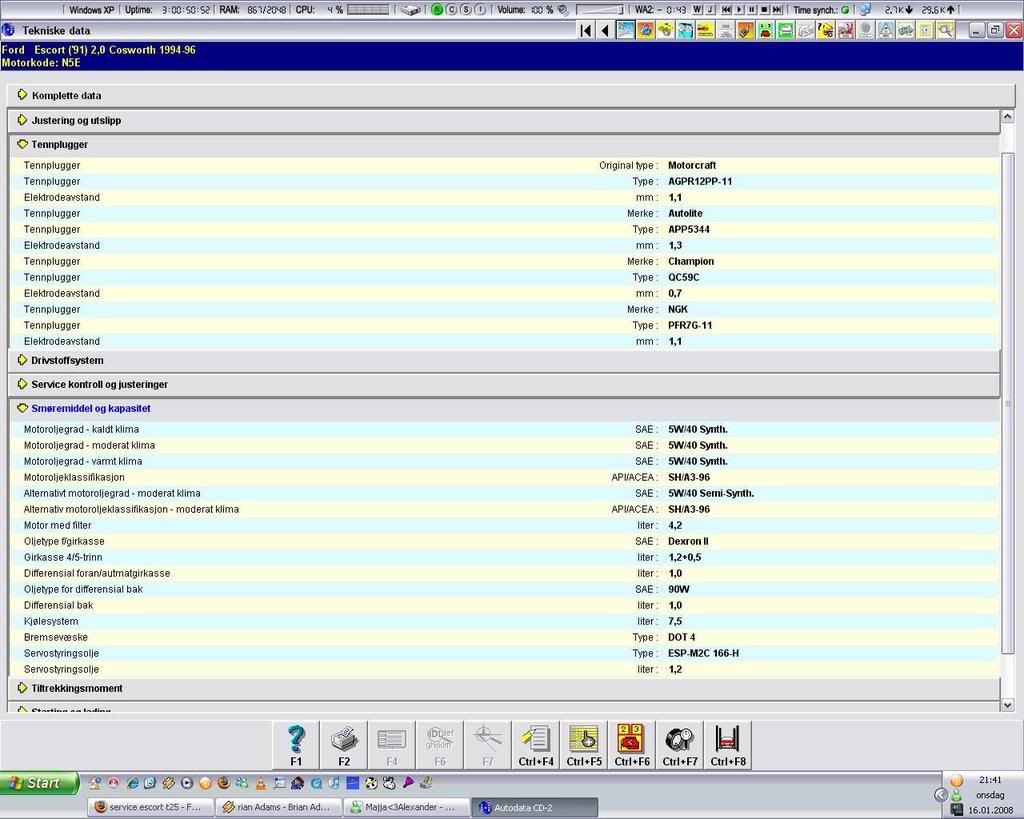Switch to 'service escort t25' Firefox taskbar window
Image resolution: width=1024 pixels, height=819 pixels.
(150, 807)
